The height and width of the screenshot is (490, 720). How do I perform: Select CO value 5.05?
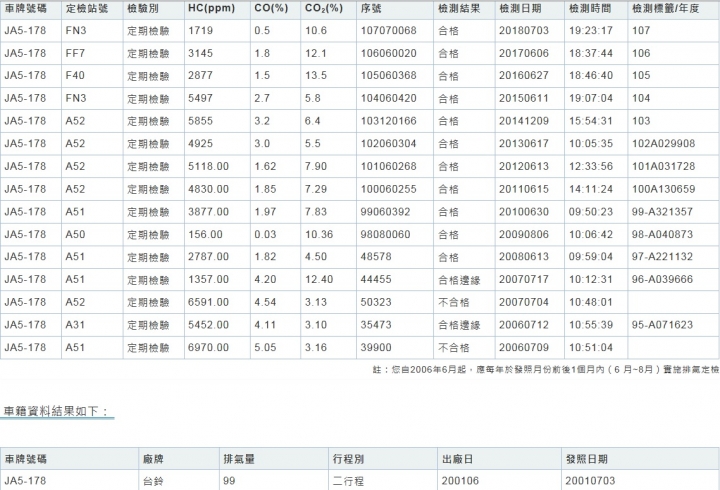[x=265, y=347]
